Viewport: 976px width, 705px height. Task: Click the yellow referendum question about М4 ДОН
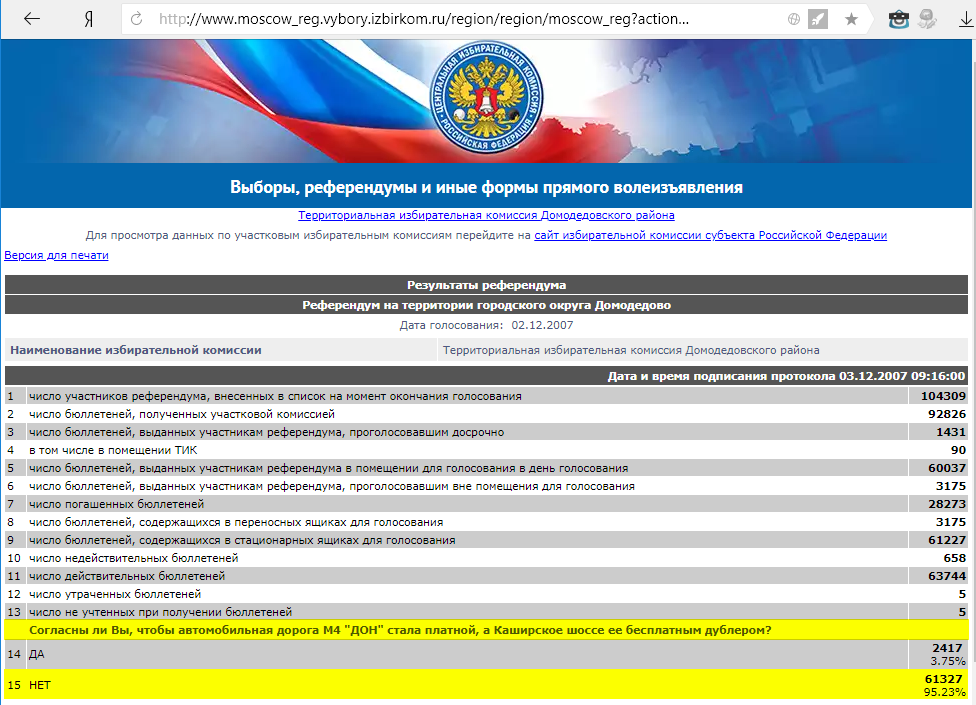point(400,630)
